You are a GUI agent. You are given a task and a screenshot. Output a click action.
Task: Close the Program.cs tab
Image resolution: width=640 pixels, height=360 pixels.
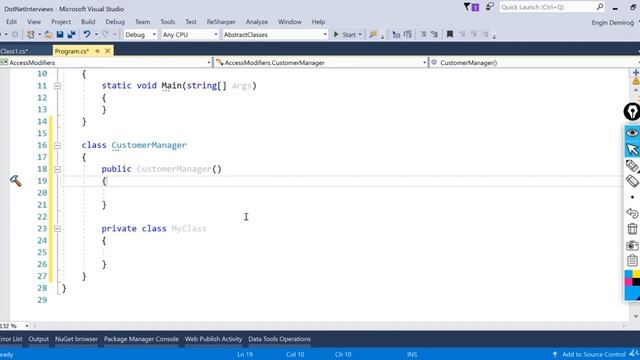click(107, 51)
